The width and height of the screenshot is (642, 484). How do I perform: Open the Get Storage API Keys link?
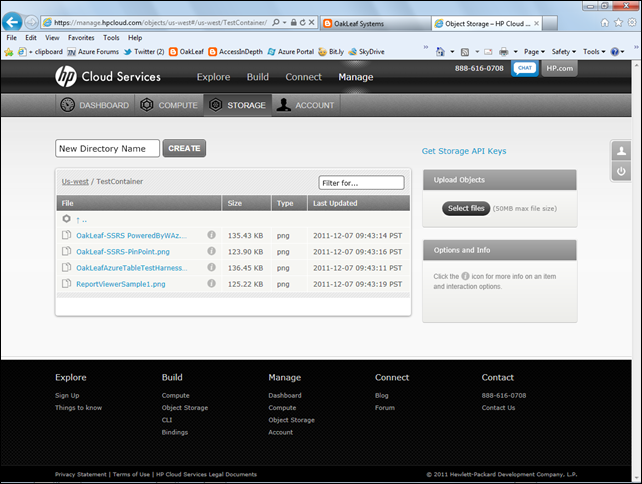464,151
